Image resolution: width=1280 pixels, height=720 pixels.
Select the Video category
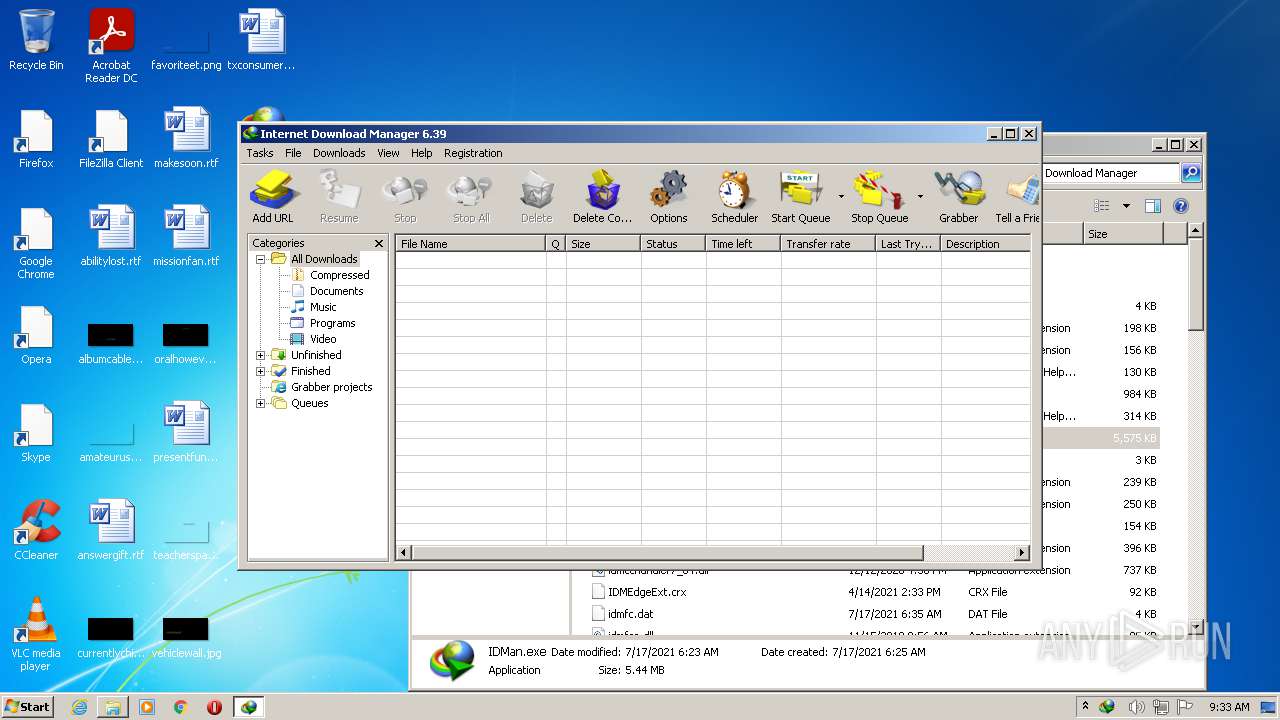coord(323,339)
